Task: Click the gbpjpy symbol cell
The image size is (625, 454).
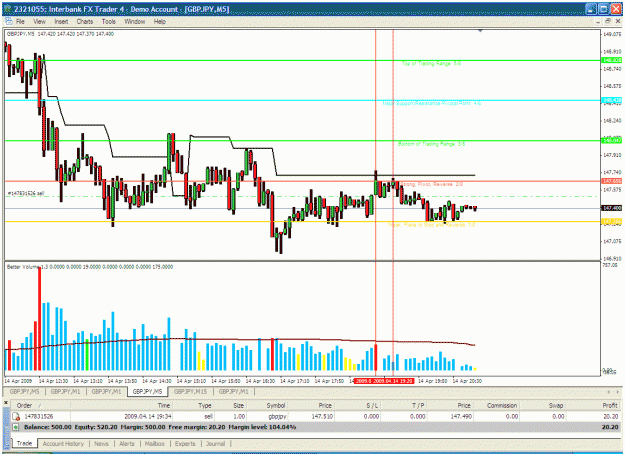Action: click(x=277, y=417)
